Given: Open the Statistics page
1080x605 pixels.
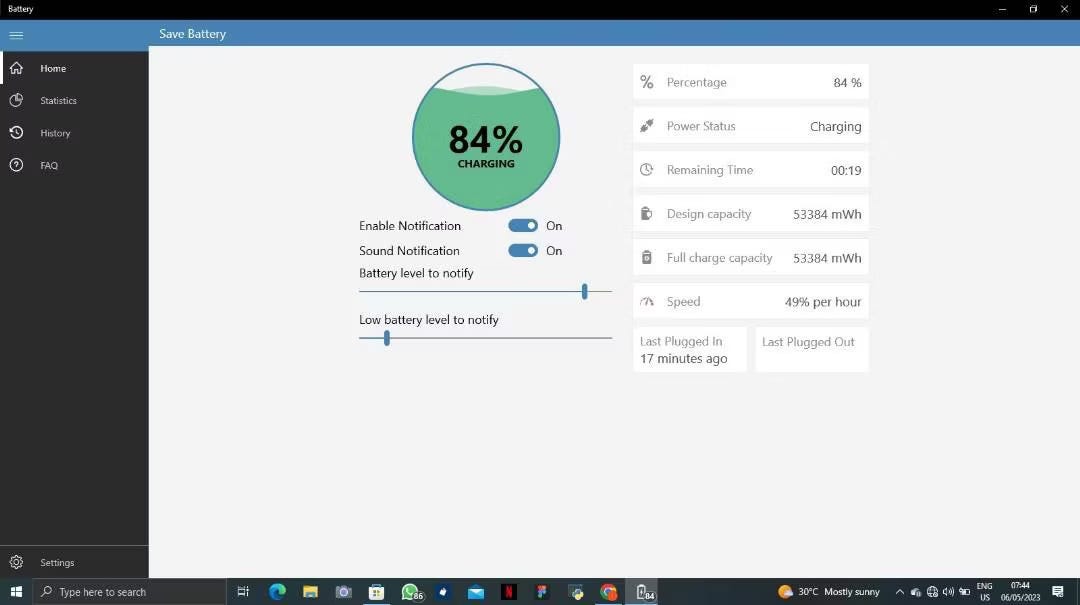Looking at the screenshot, I should (16, 100).
